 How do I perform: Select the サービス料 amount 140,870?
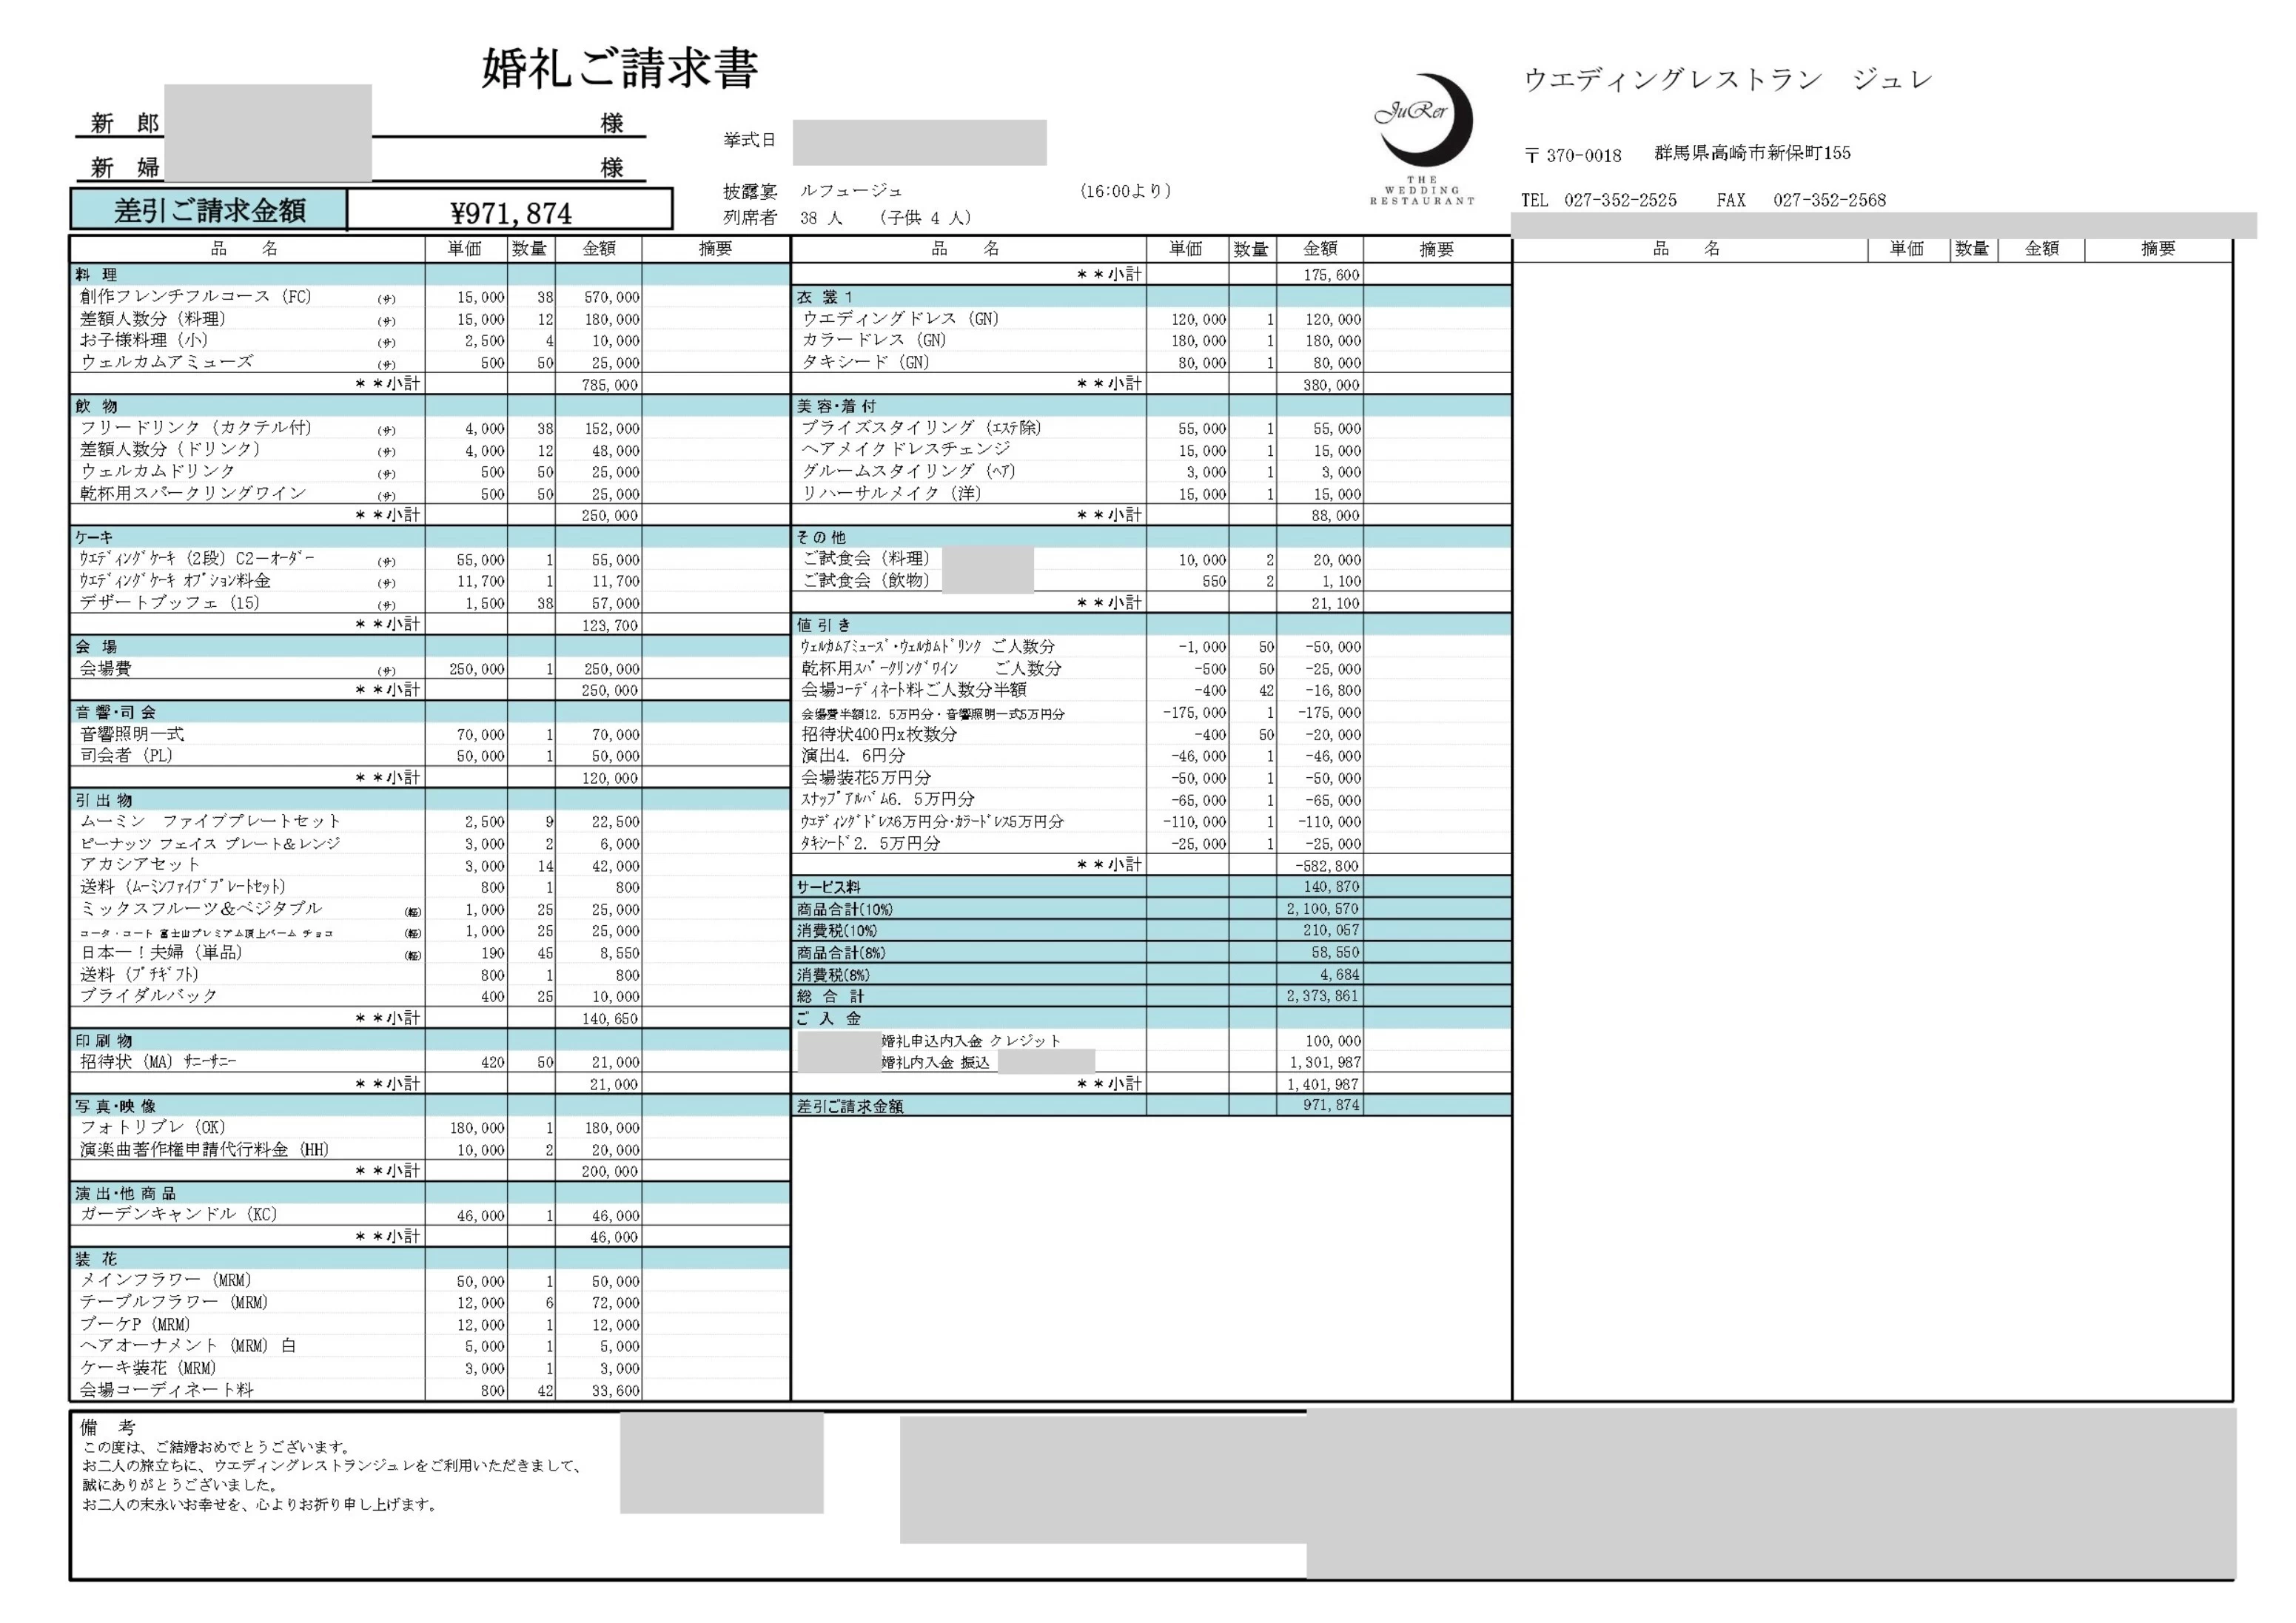[x=1331, y=887]
